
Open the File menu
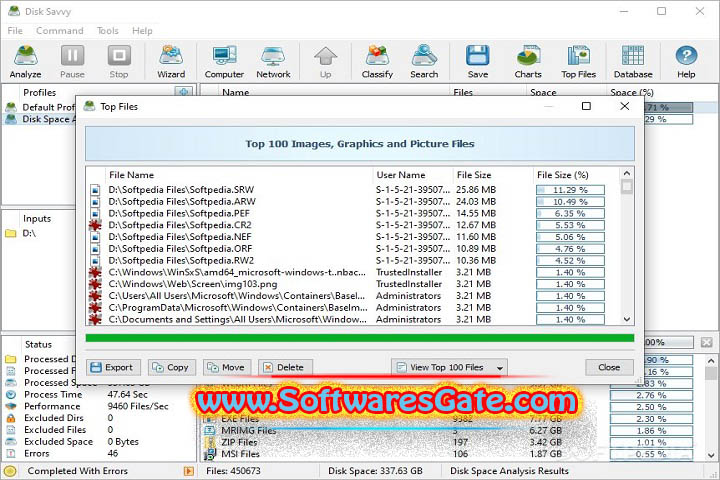(x=15, y=30)
